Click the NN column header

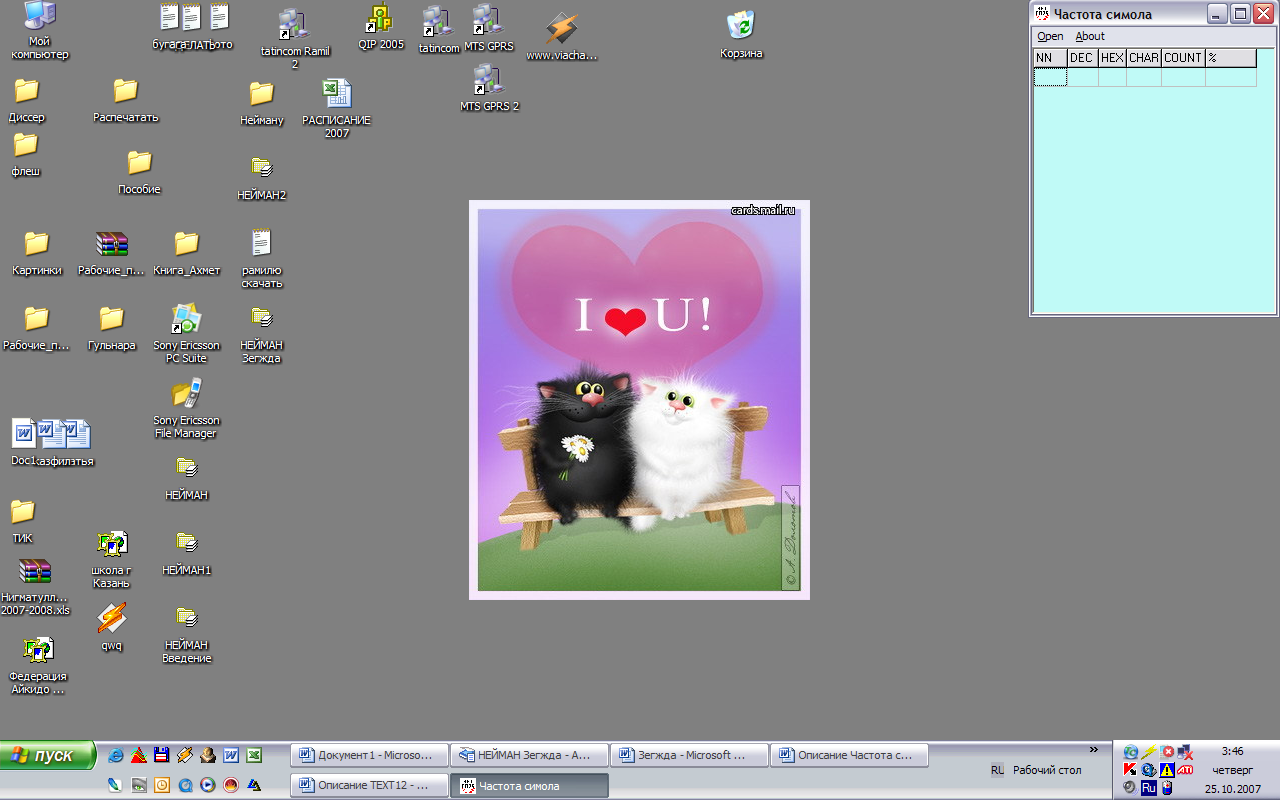pos(1050,58)
